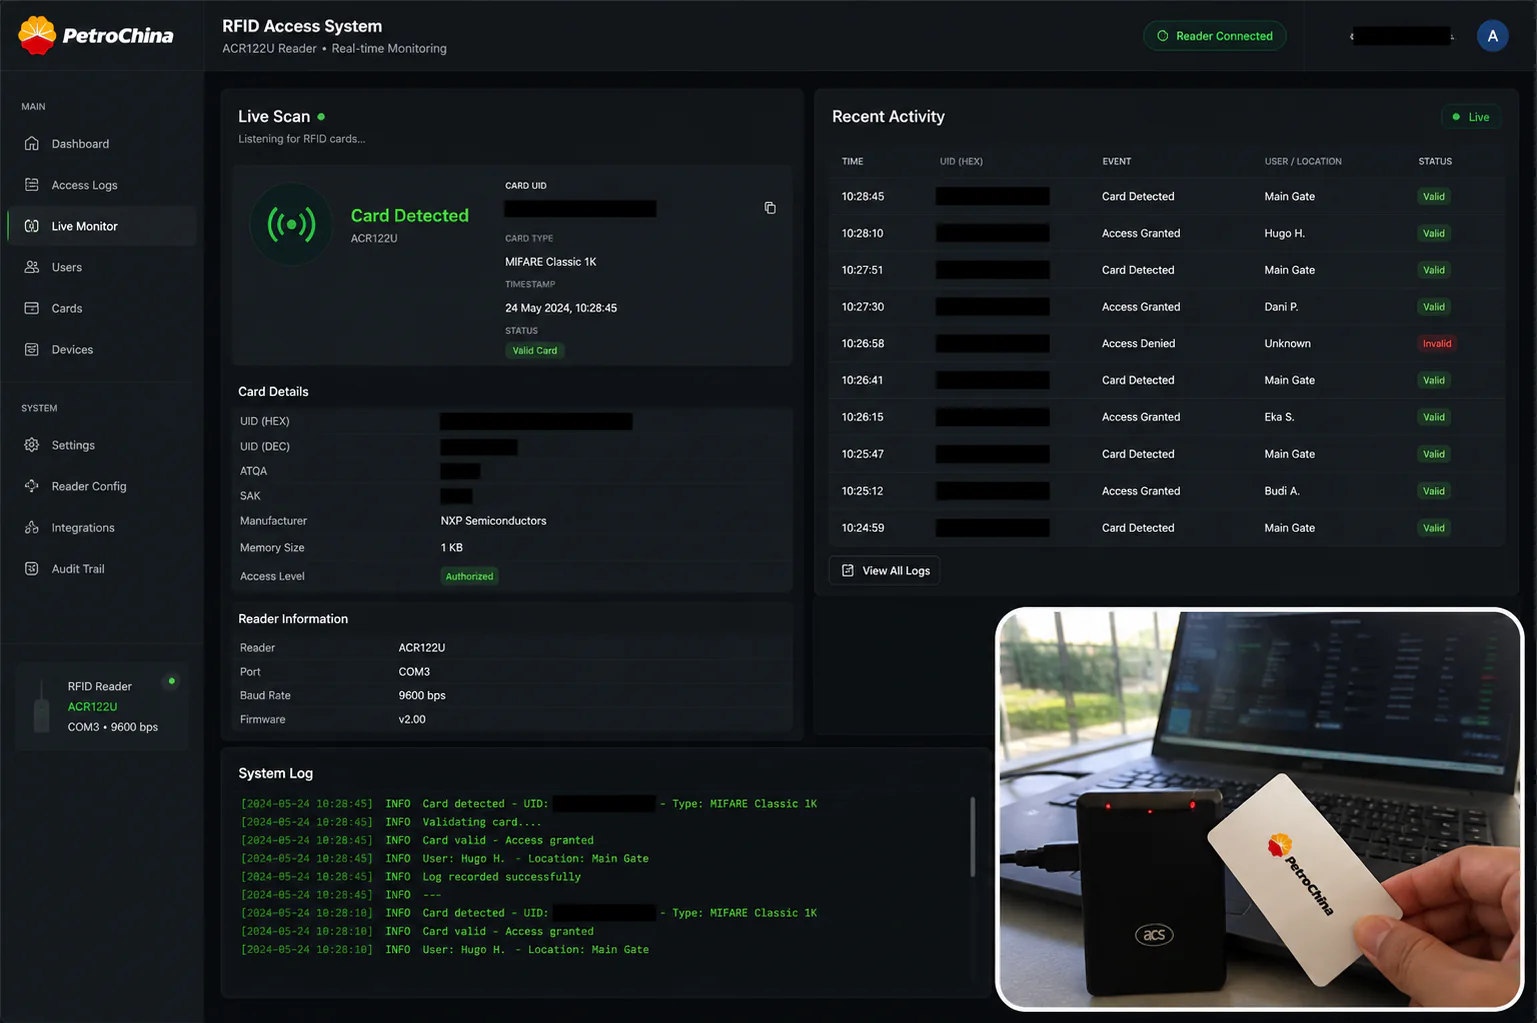Open the Audit Trail menu item

point(101,568)
